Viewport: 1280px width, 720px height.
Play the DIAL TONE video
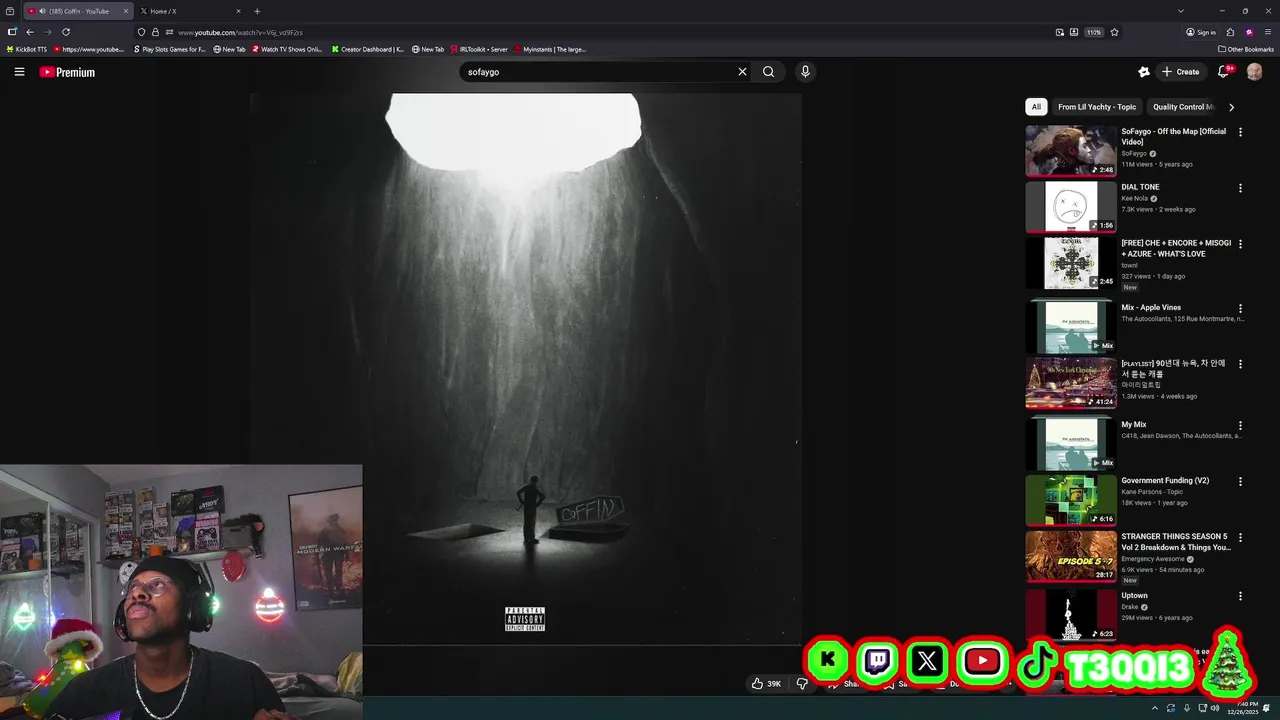point(1071,206)
